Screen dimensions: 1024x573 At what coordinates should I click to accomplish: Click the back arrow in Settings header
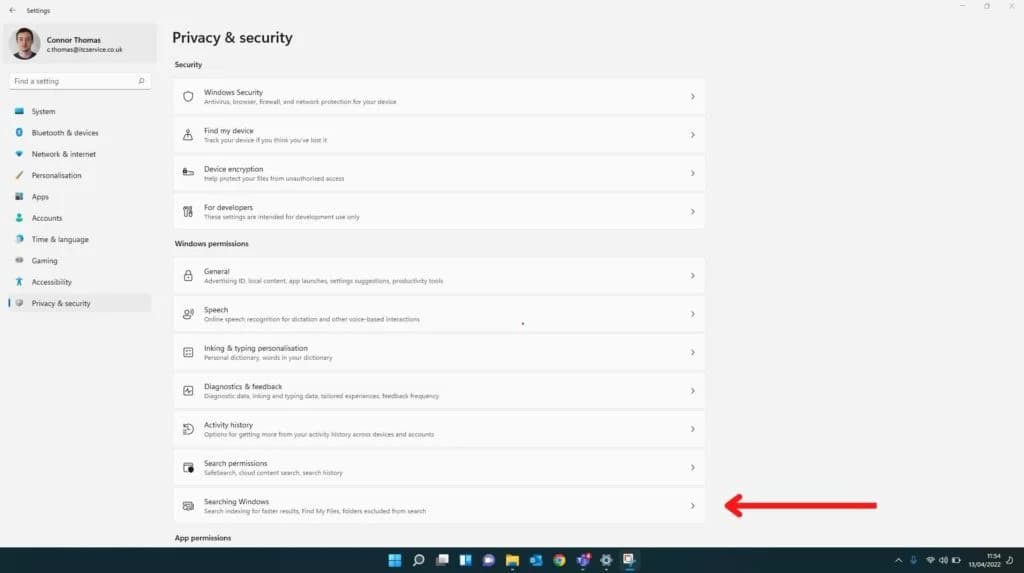(12, 10)
